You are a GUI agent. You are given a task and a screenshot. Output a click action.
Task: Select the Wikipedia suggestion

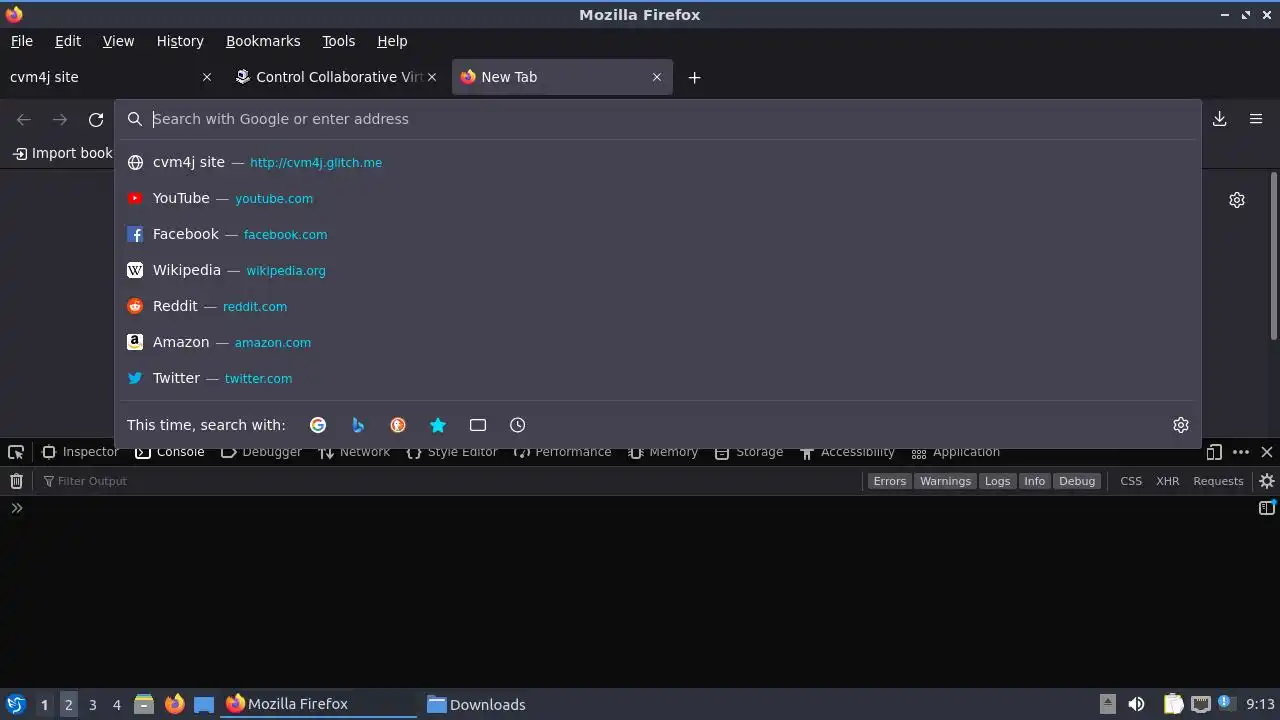tap(658, 270)
